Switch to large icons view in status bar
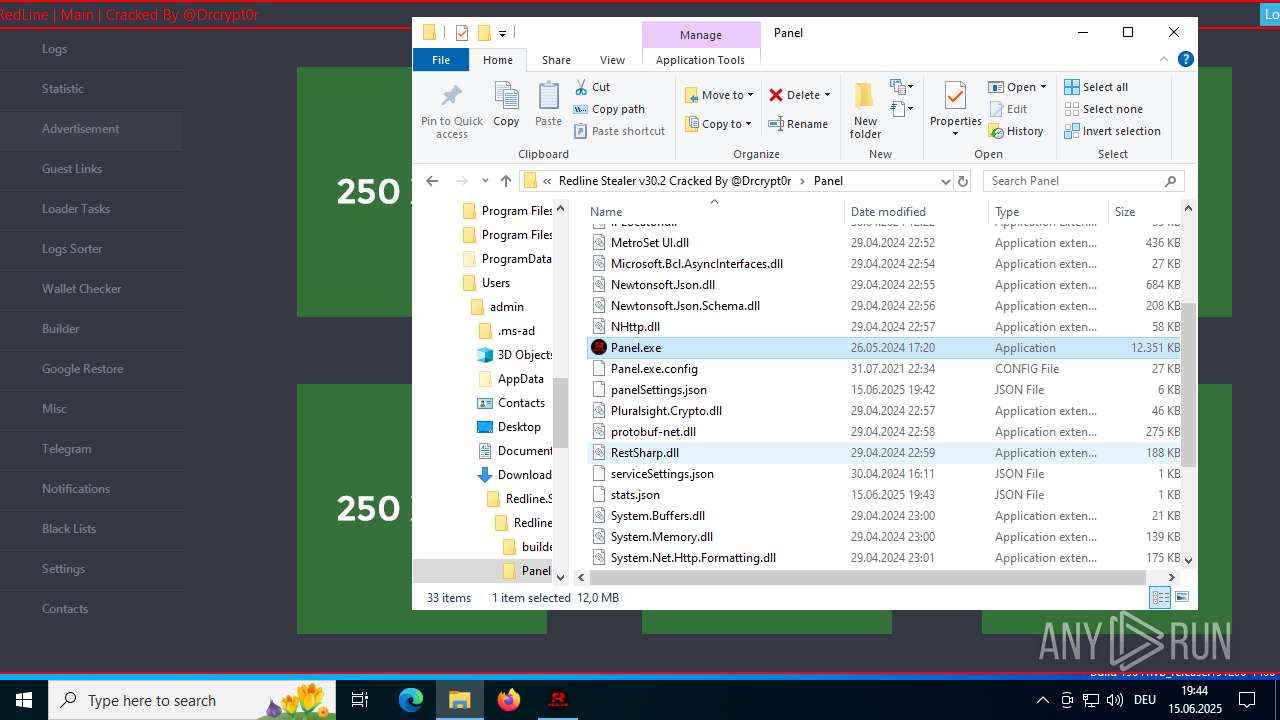The image size is (1280, 720). coord(1181,597)
